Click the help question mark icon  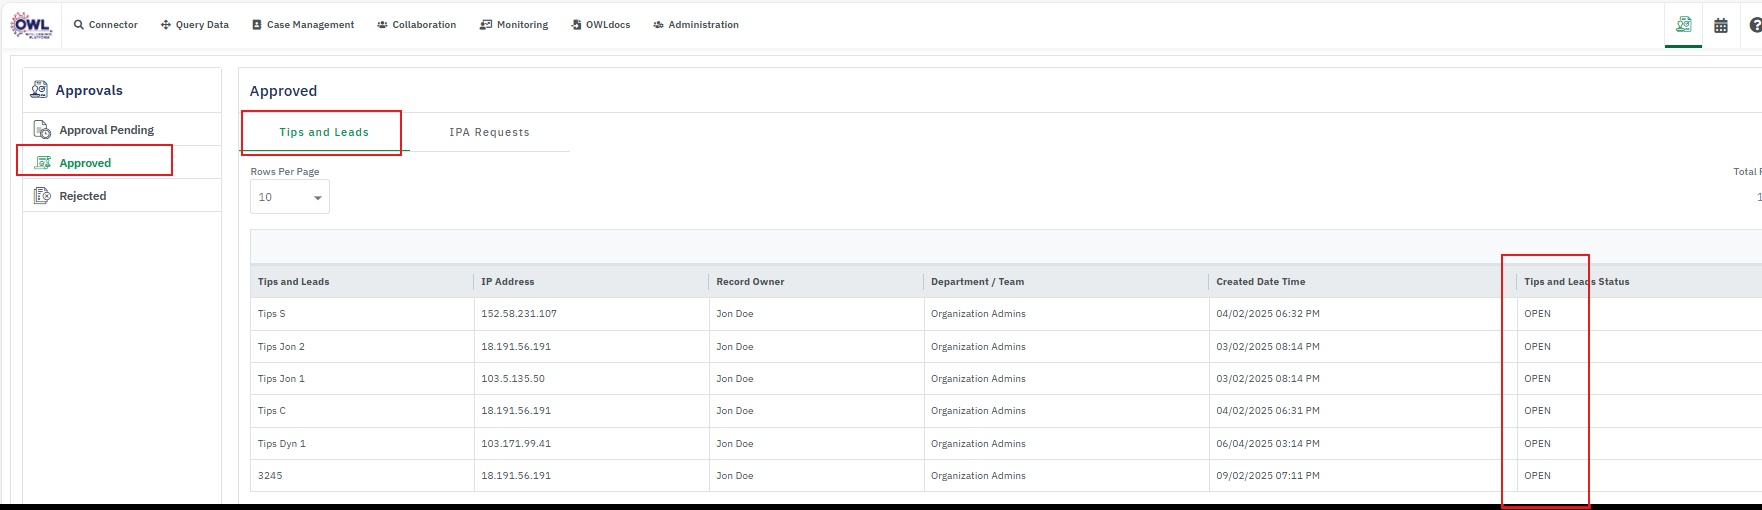(1754, 26)
